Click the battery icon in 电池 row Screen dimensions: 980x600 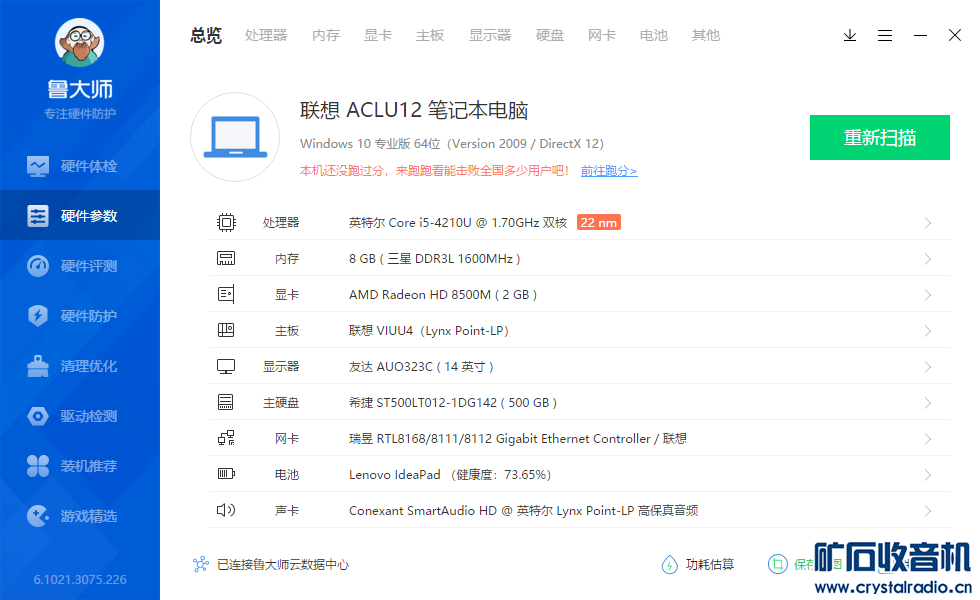point(226,474)
